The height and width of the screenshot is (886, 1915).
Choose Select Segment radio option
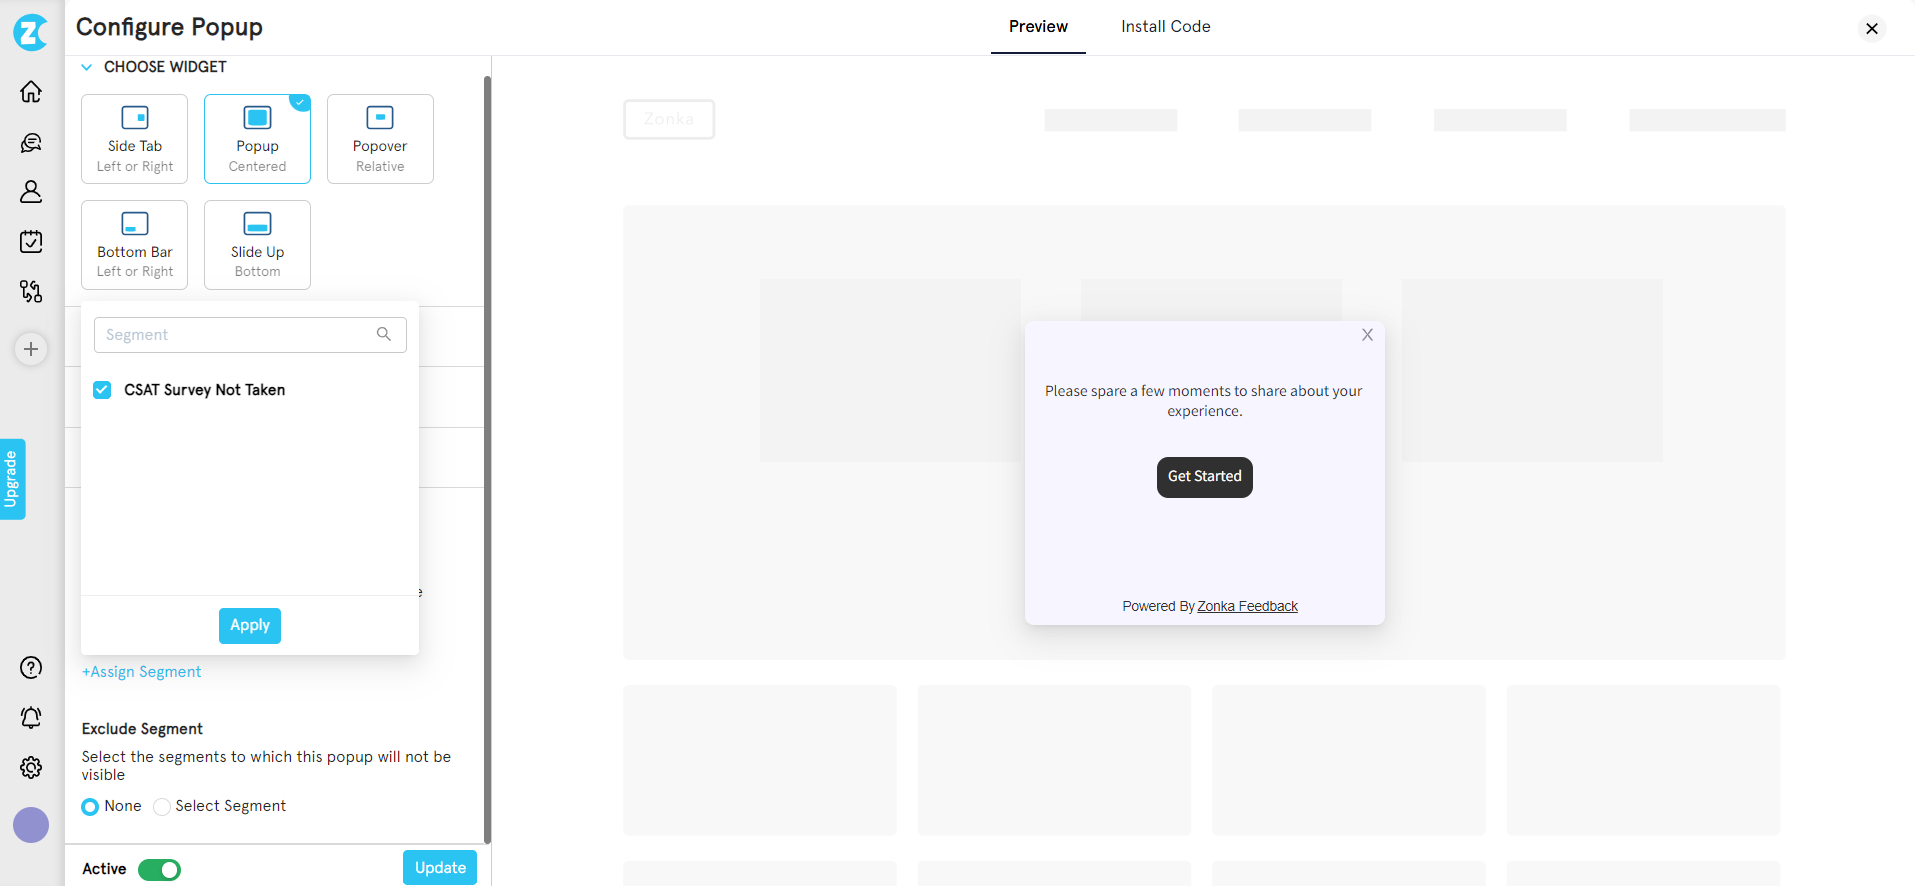coord(162,807)
